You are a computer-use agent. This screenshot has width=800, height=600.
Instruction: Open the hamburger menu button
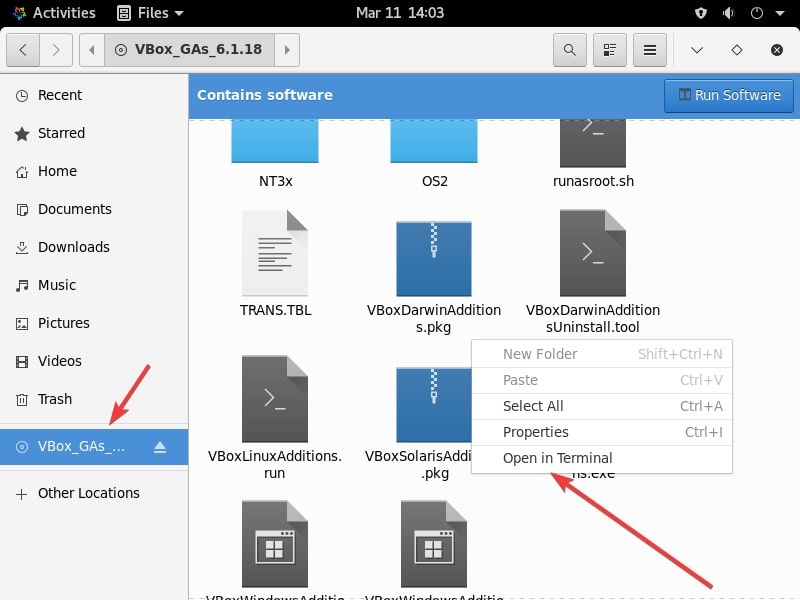click(x=649, y=50)
